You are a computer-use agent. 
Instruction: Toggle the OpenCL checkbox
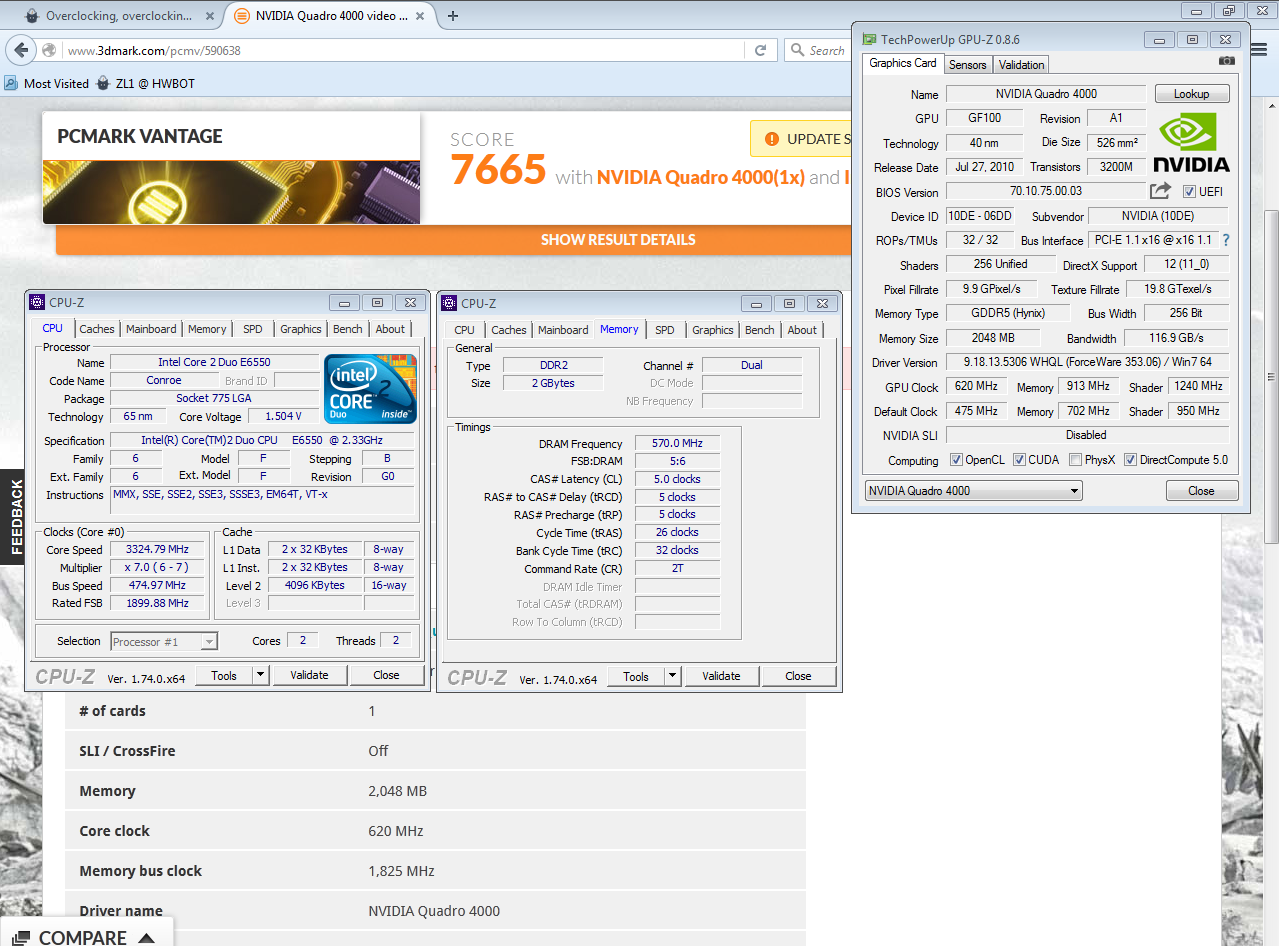[x=956, y=460]
